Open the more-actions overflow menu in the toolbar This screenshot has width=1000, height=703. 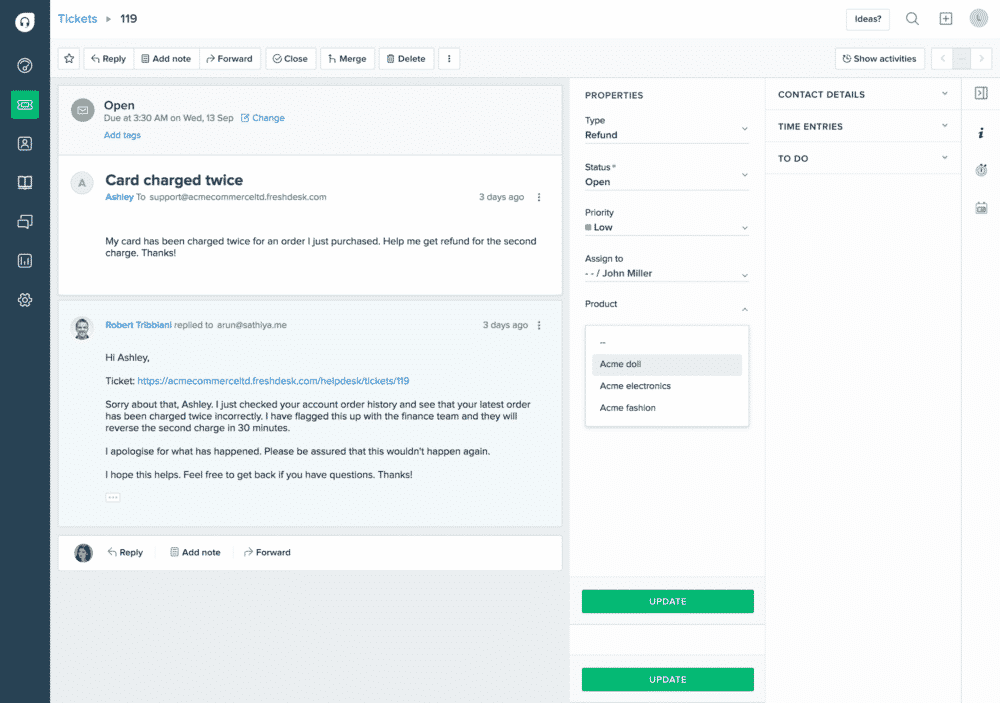(x=449, y=58)
